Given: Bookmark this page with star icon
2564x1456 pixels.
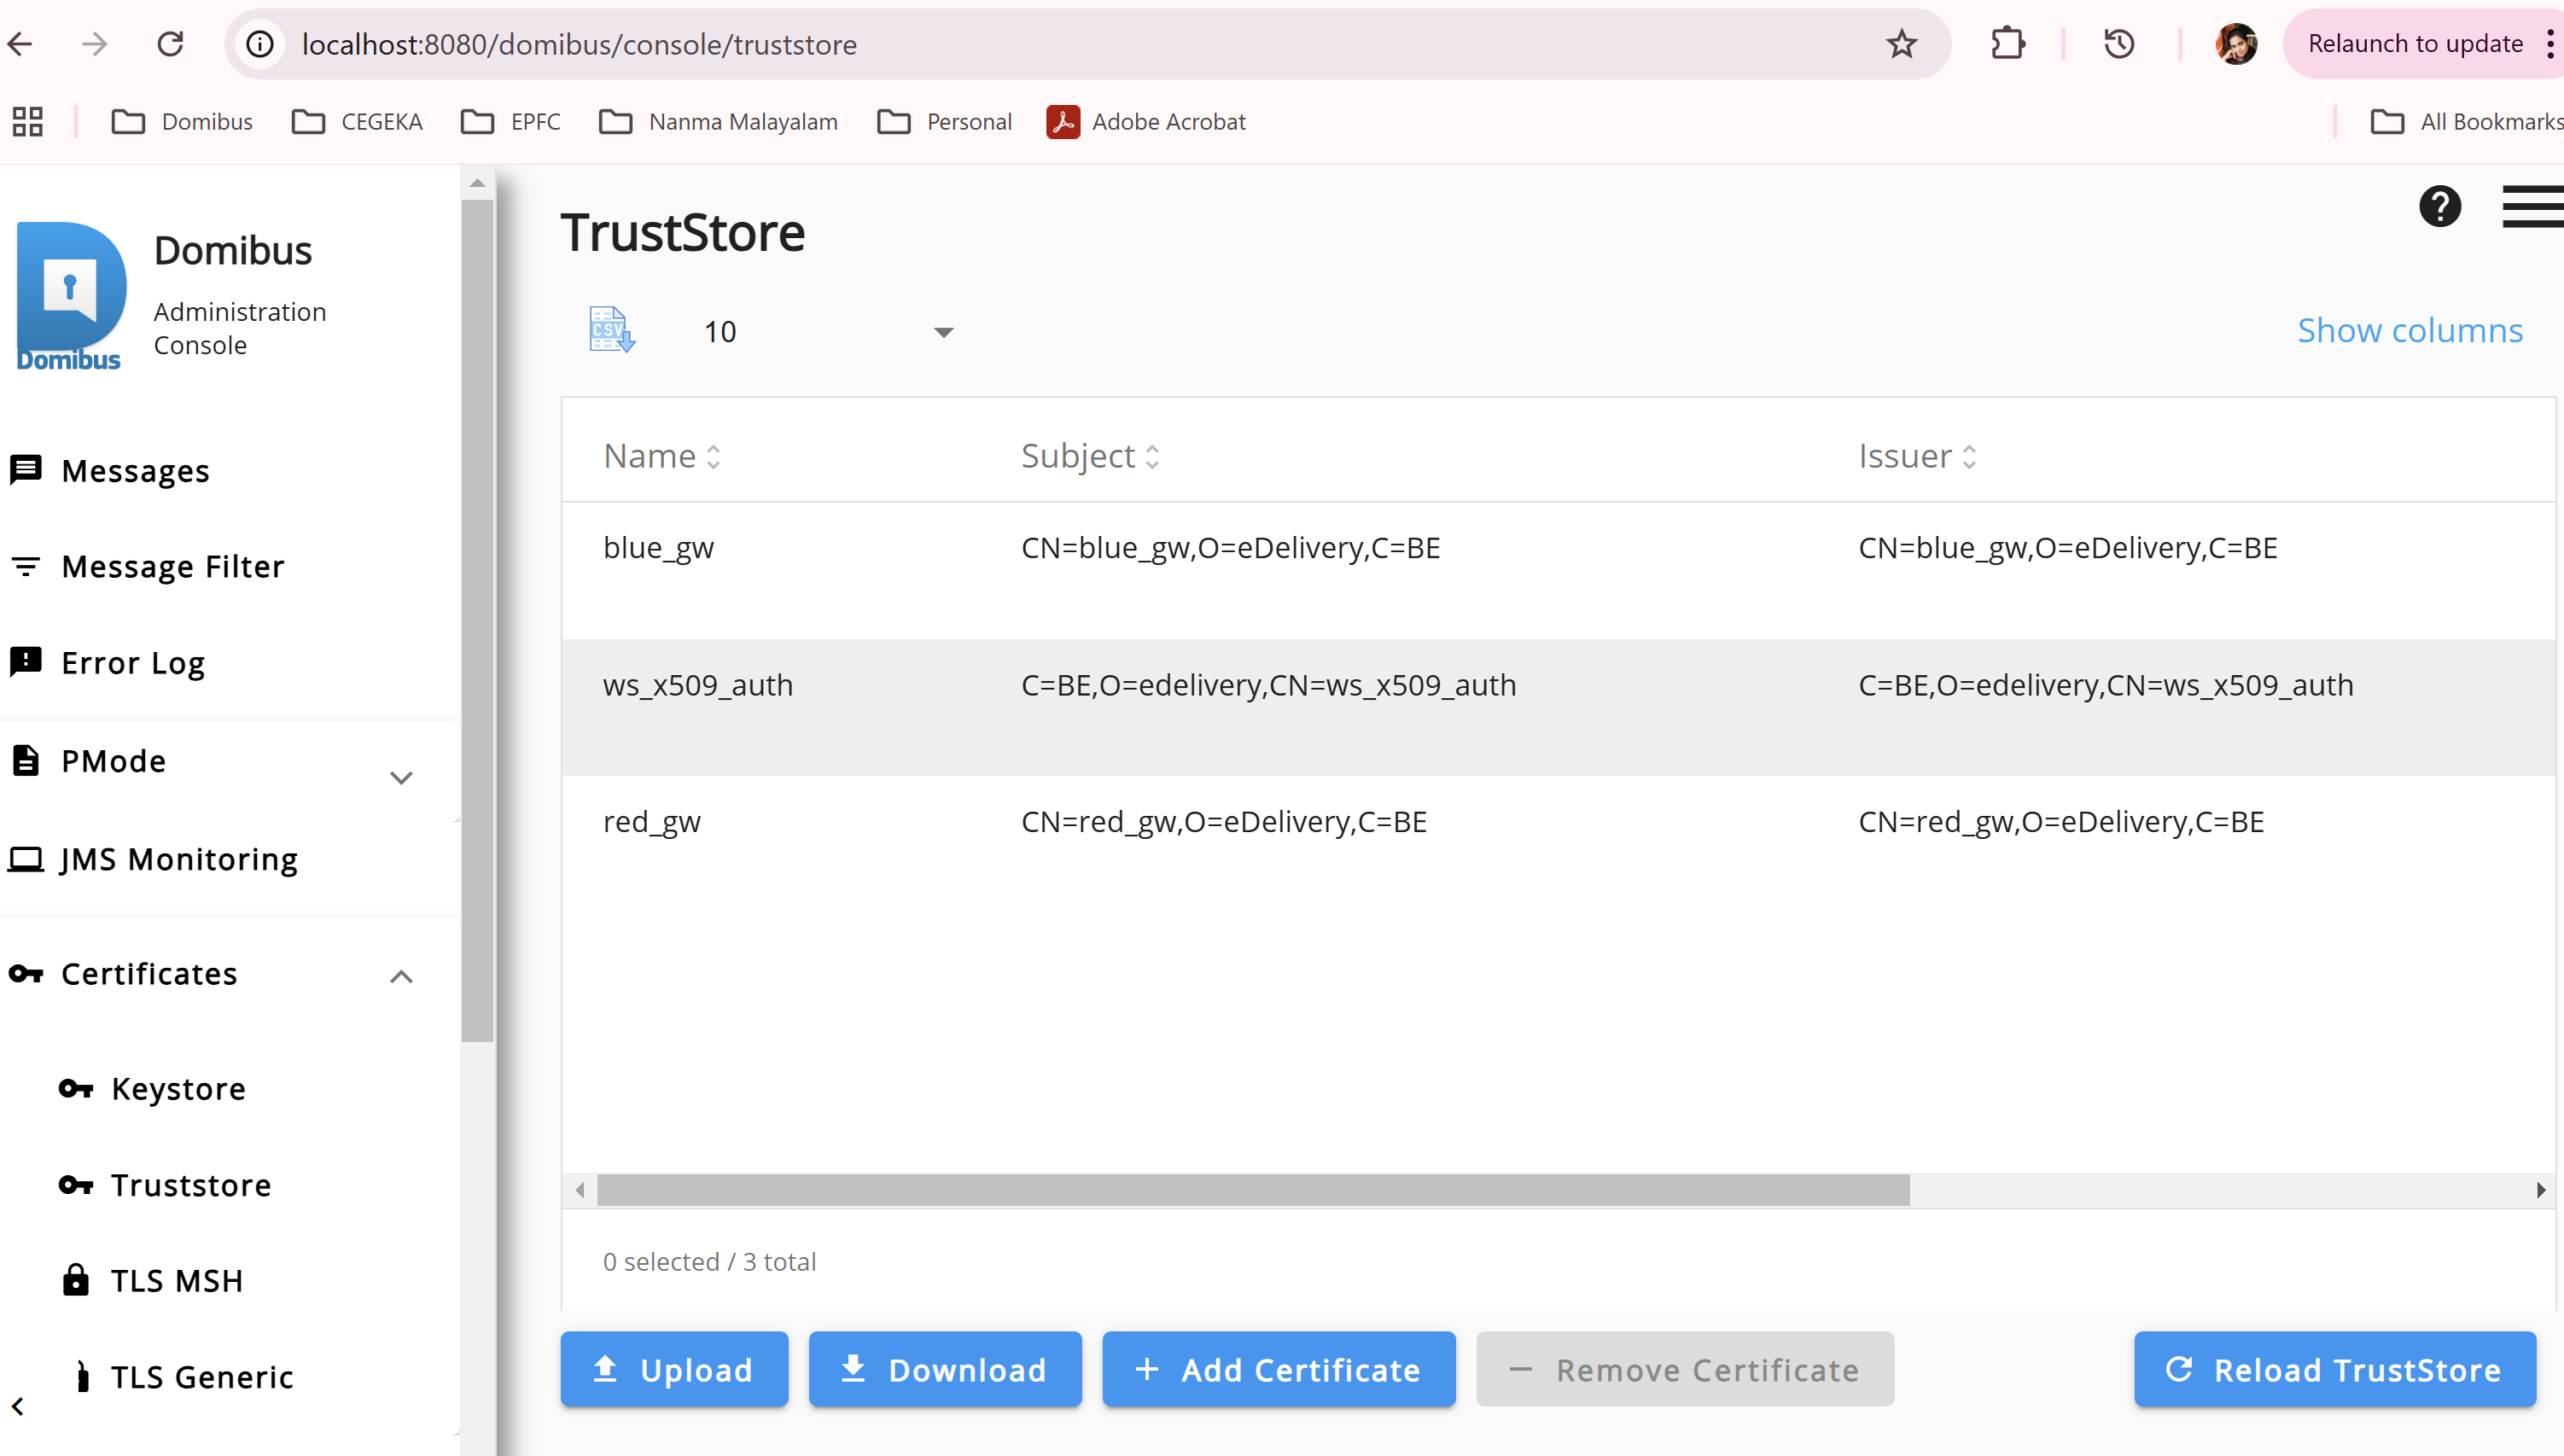Looking at the screenshot, I should [x=1901, y=44].
